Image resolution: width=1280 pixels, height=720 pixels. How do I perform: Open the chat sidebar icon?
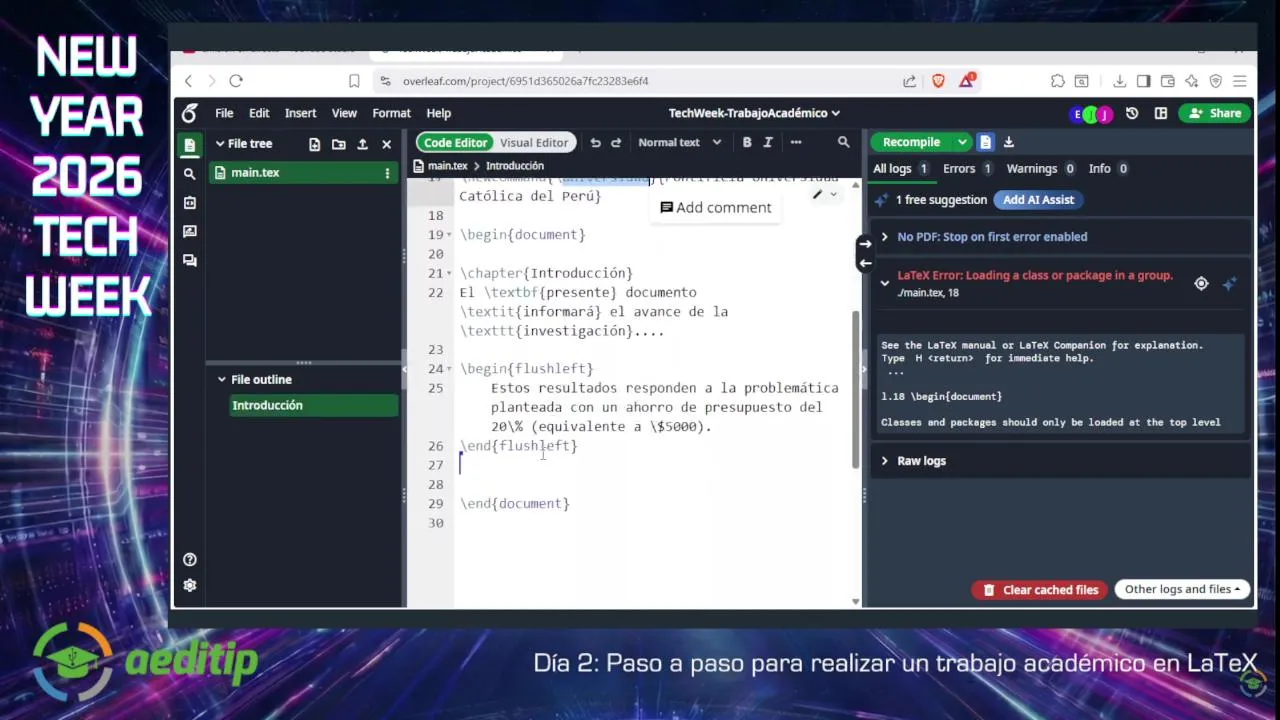click(190, 260)
